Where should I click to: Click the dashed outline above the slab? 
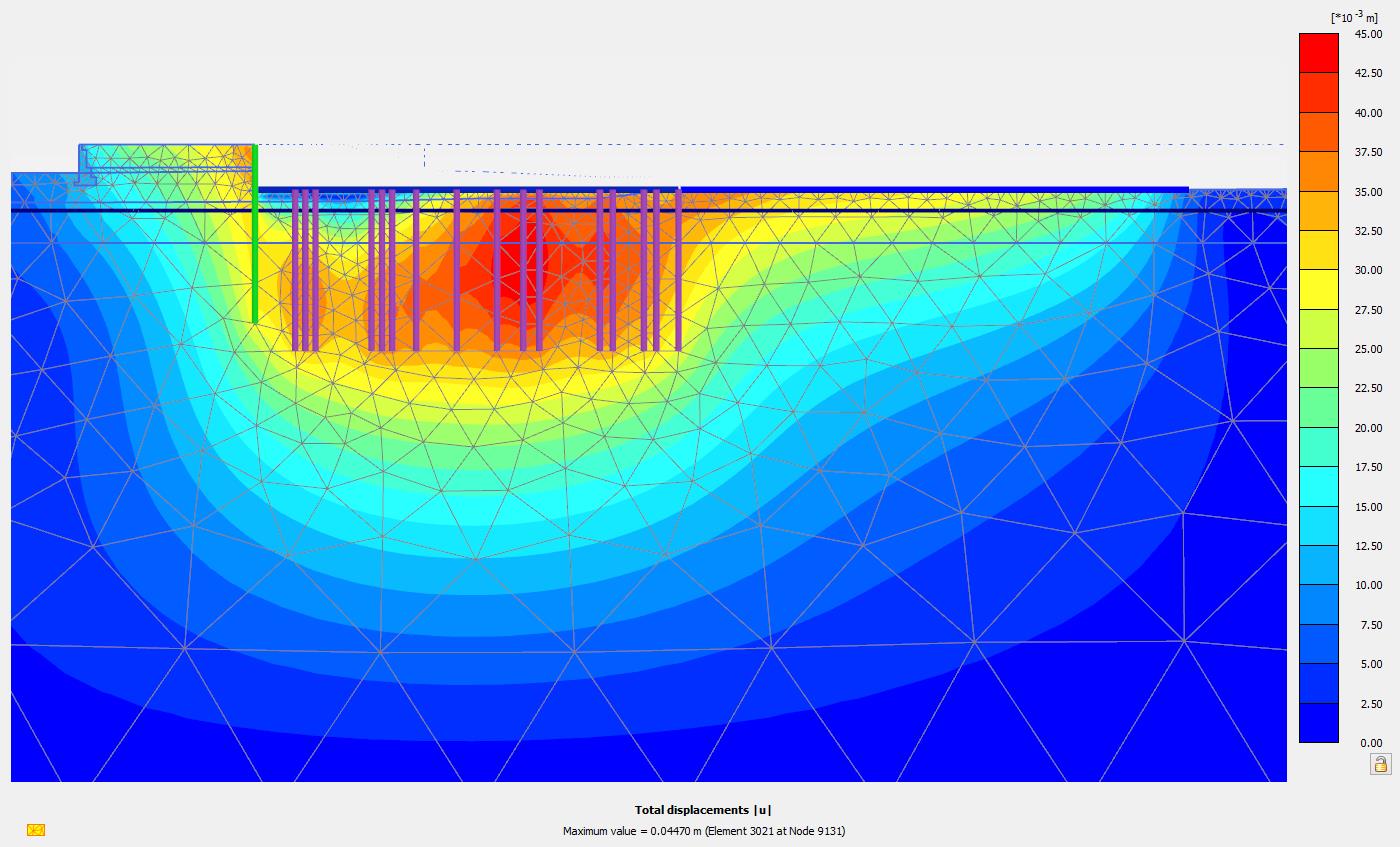(x=850, y=145)
